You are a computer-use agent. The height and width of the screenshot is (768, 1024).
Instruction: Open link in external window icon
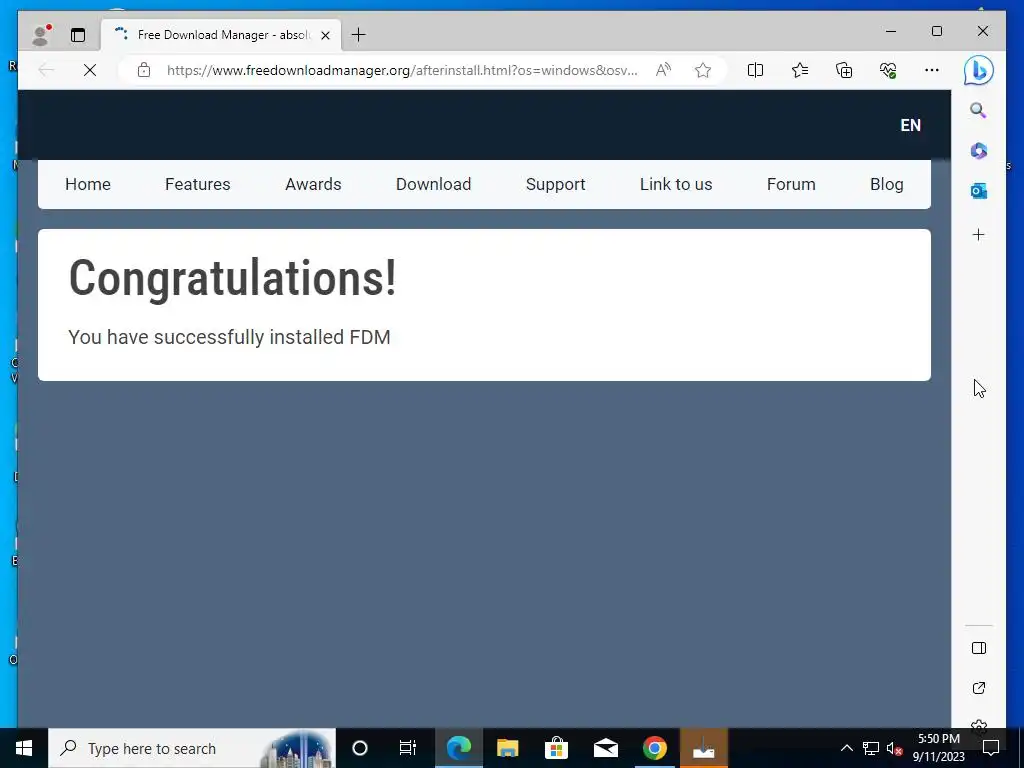[x=978, y=688]
